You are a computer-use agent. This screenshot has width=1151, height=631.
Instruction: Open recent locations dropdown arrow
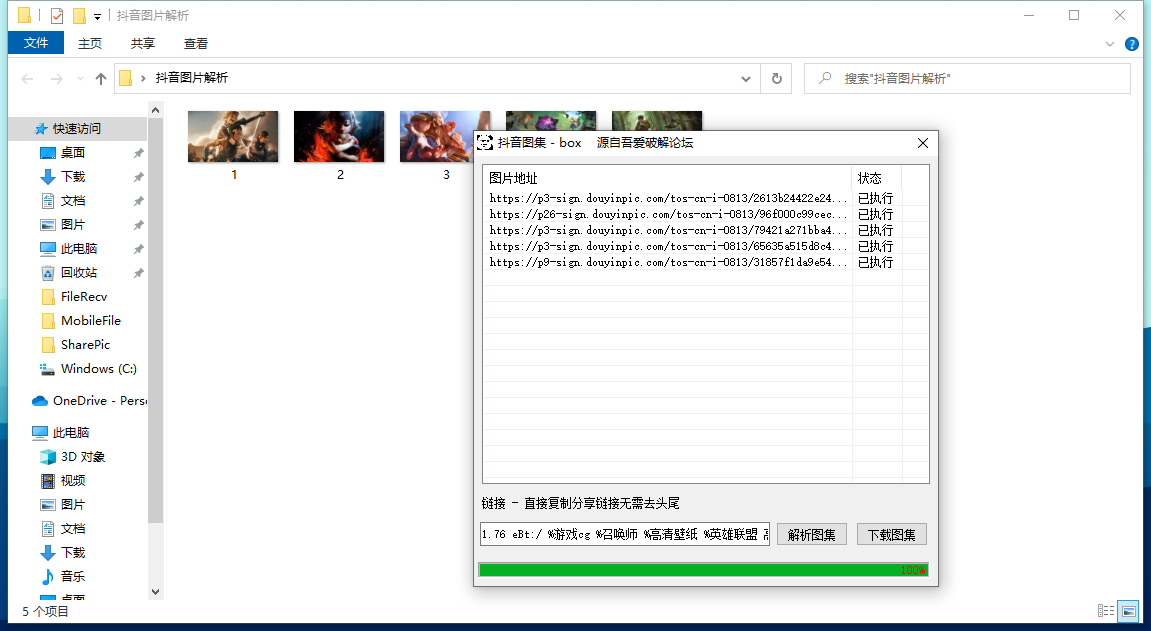pyautogui.click(x=80, y=79)
